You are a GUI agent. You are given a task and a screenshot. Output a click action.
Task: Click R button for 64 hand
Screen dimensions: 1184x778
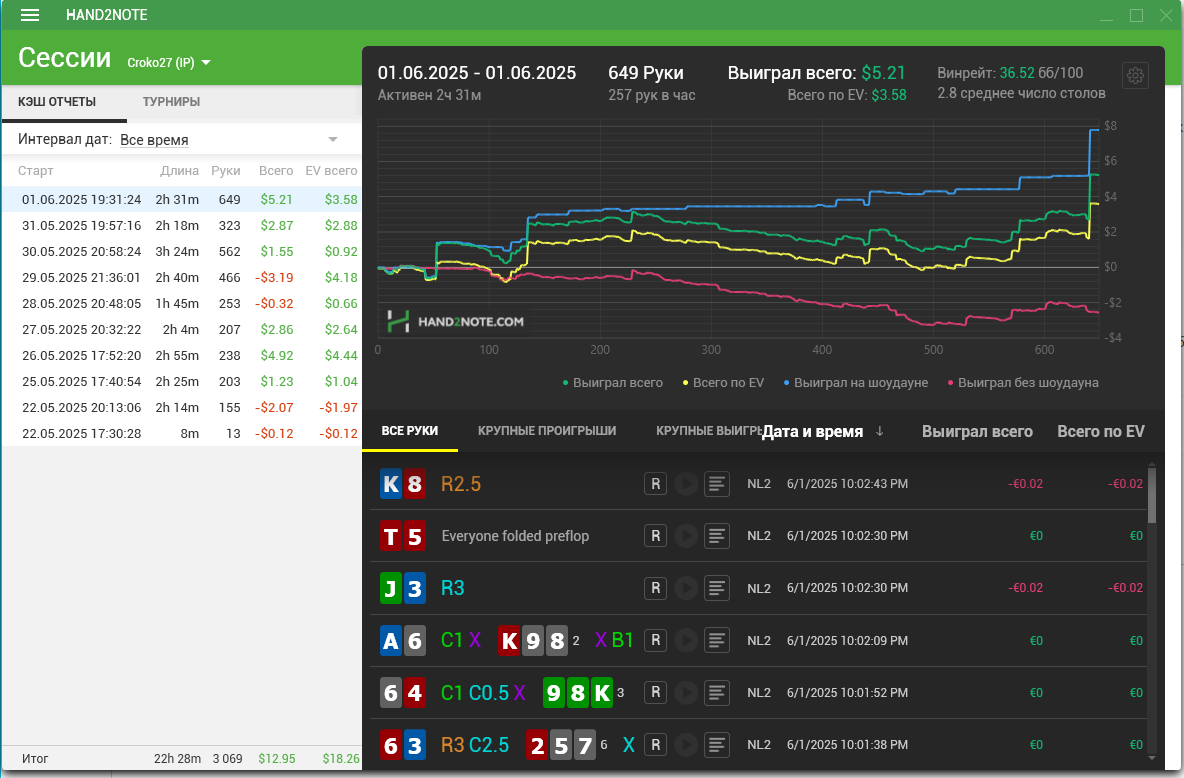[655, 692]
